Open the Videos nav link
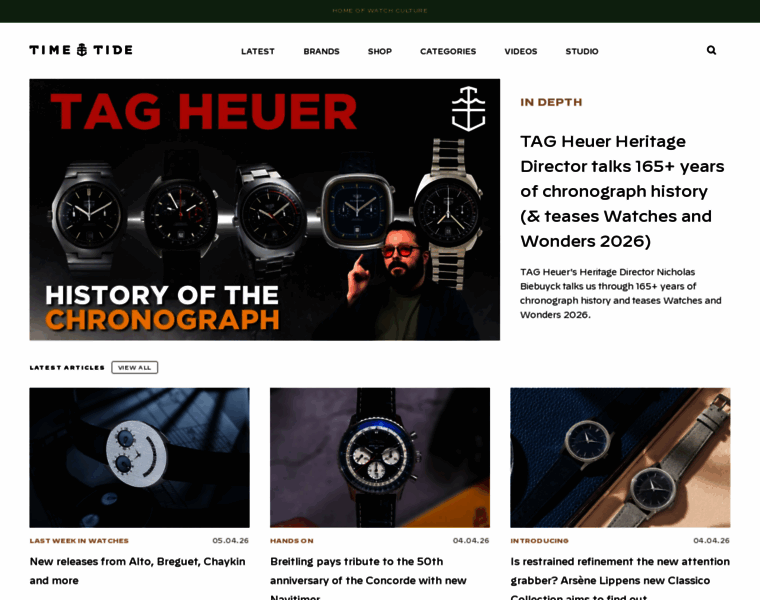The image size is (760, 600). click(521, 51)
